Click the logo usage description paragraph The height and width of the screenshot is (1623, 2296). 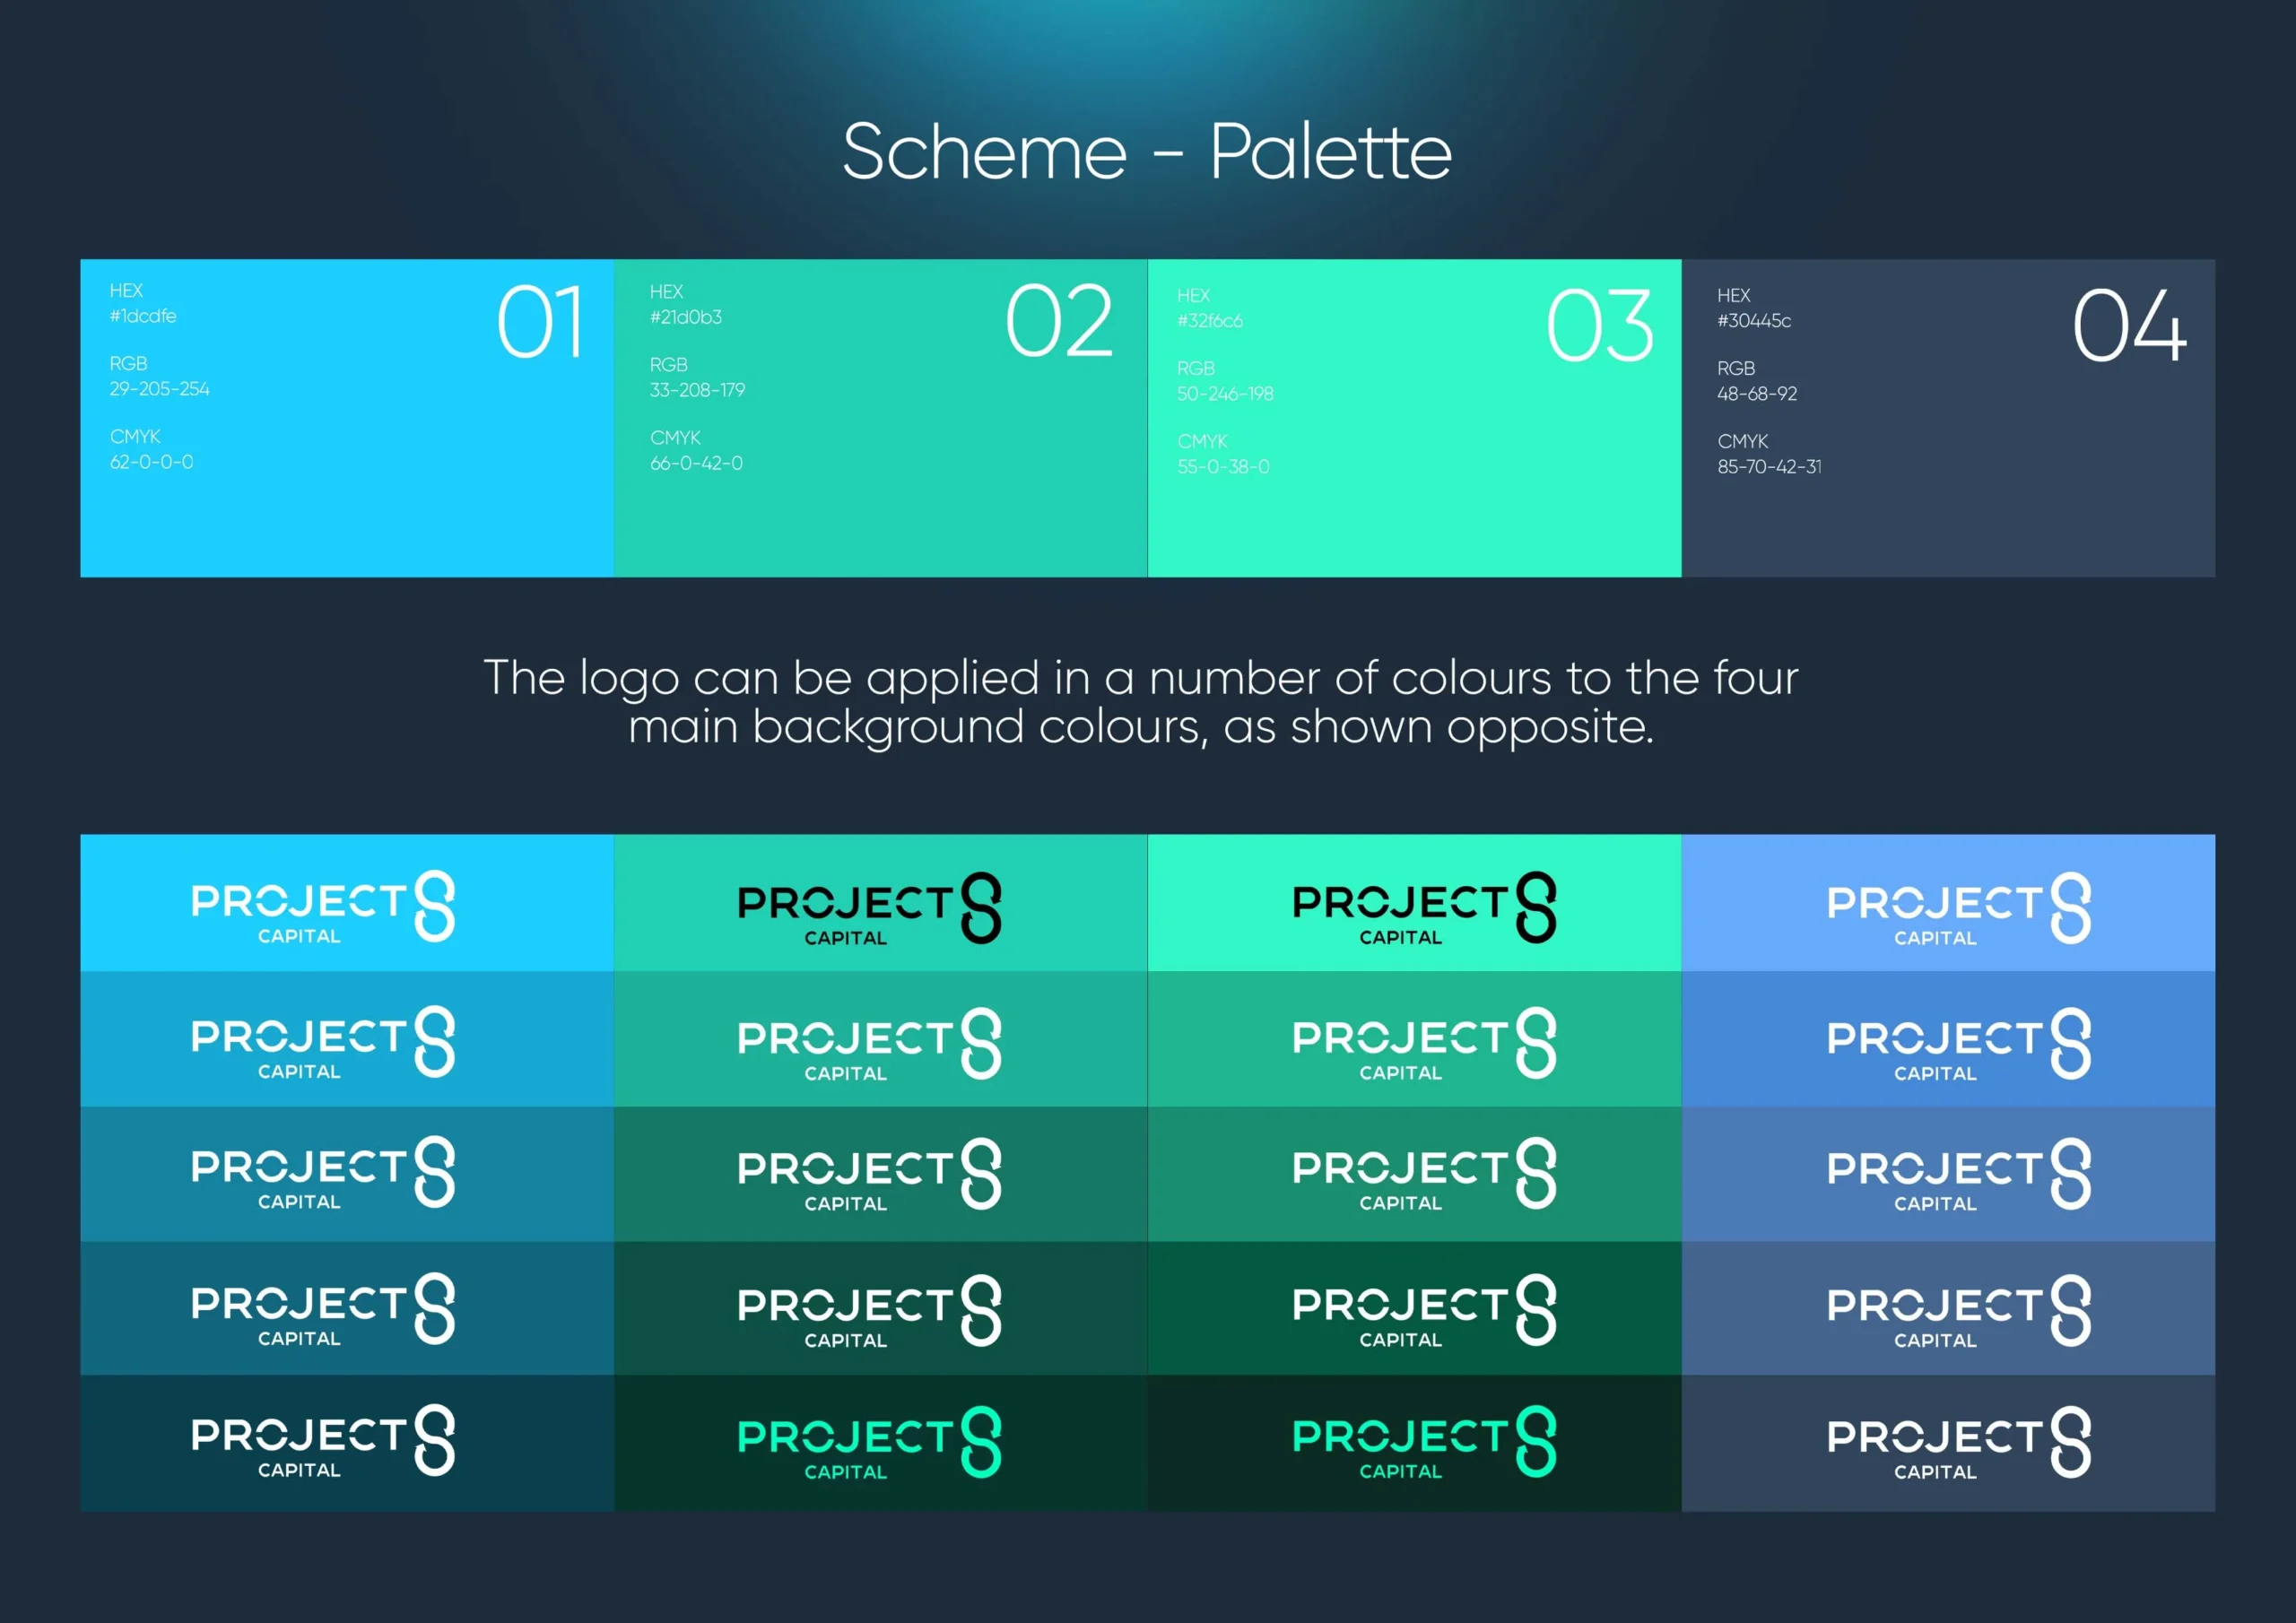(1141, 702)
